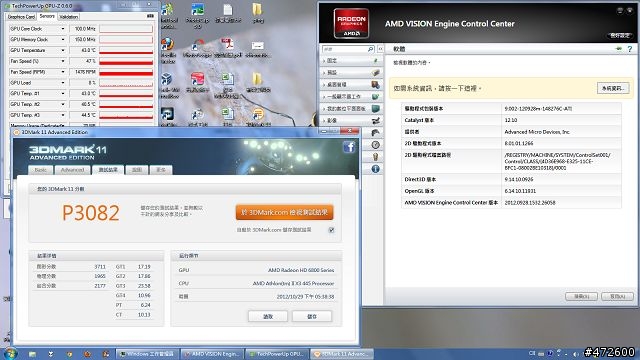Image resolution: width=640 pixels, height=360 pixels.
Task: Select the Advanced tab in 3DMark 11
Action: [x=72, y=170]
